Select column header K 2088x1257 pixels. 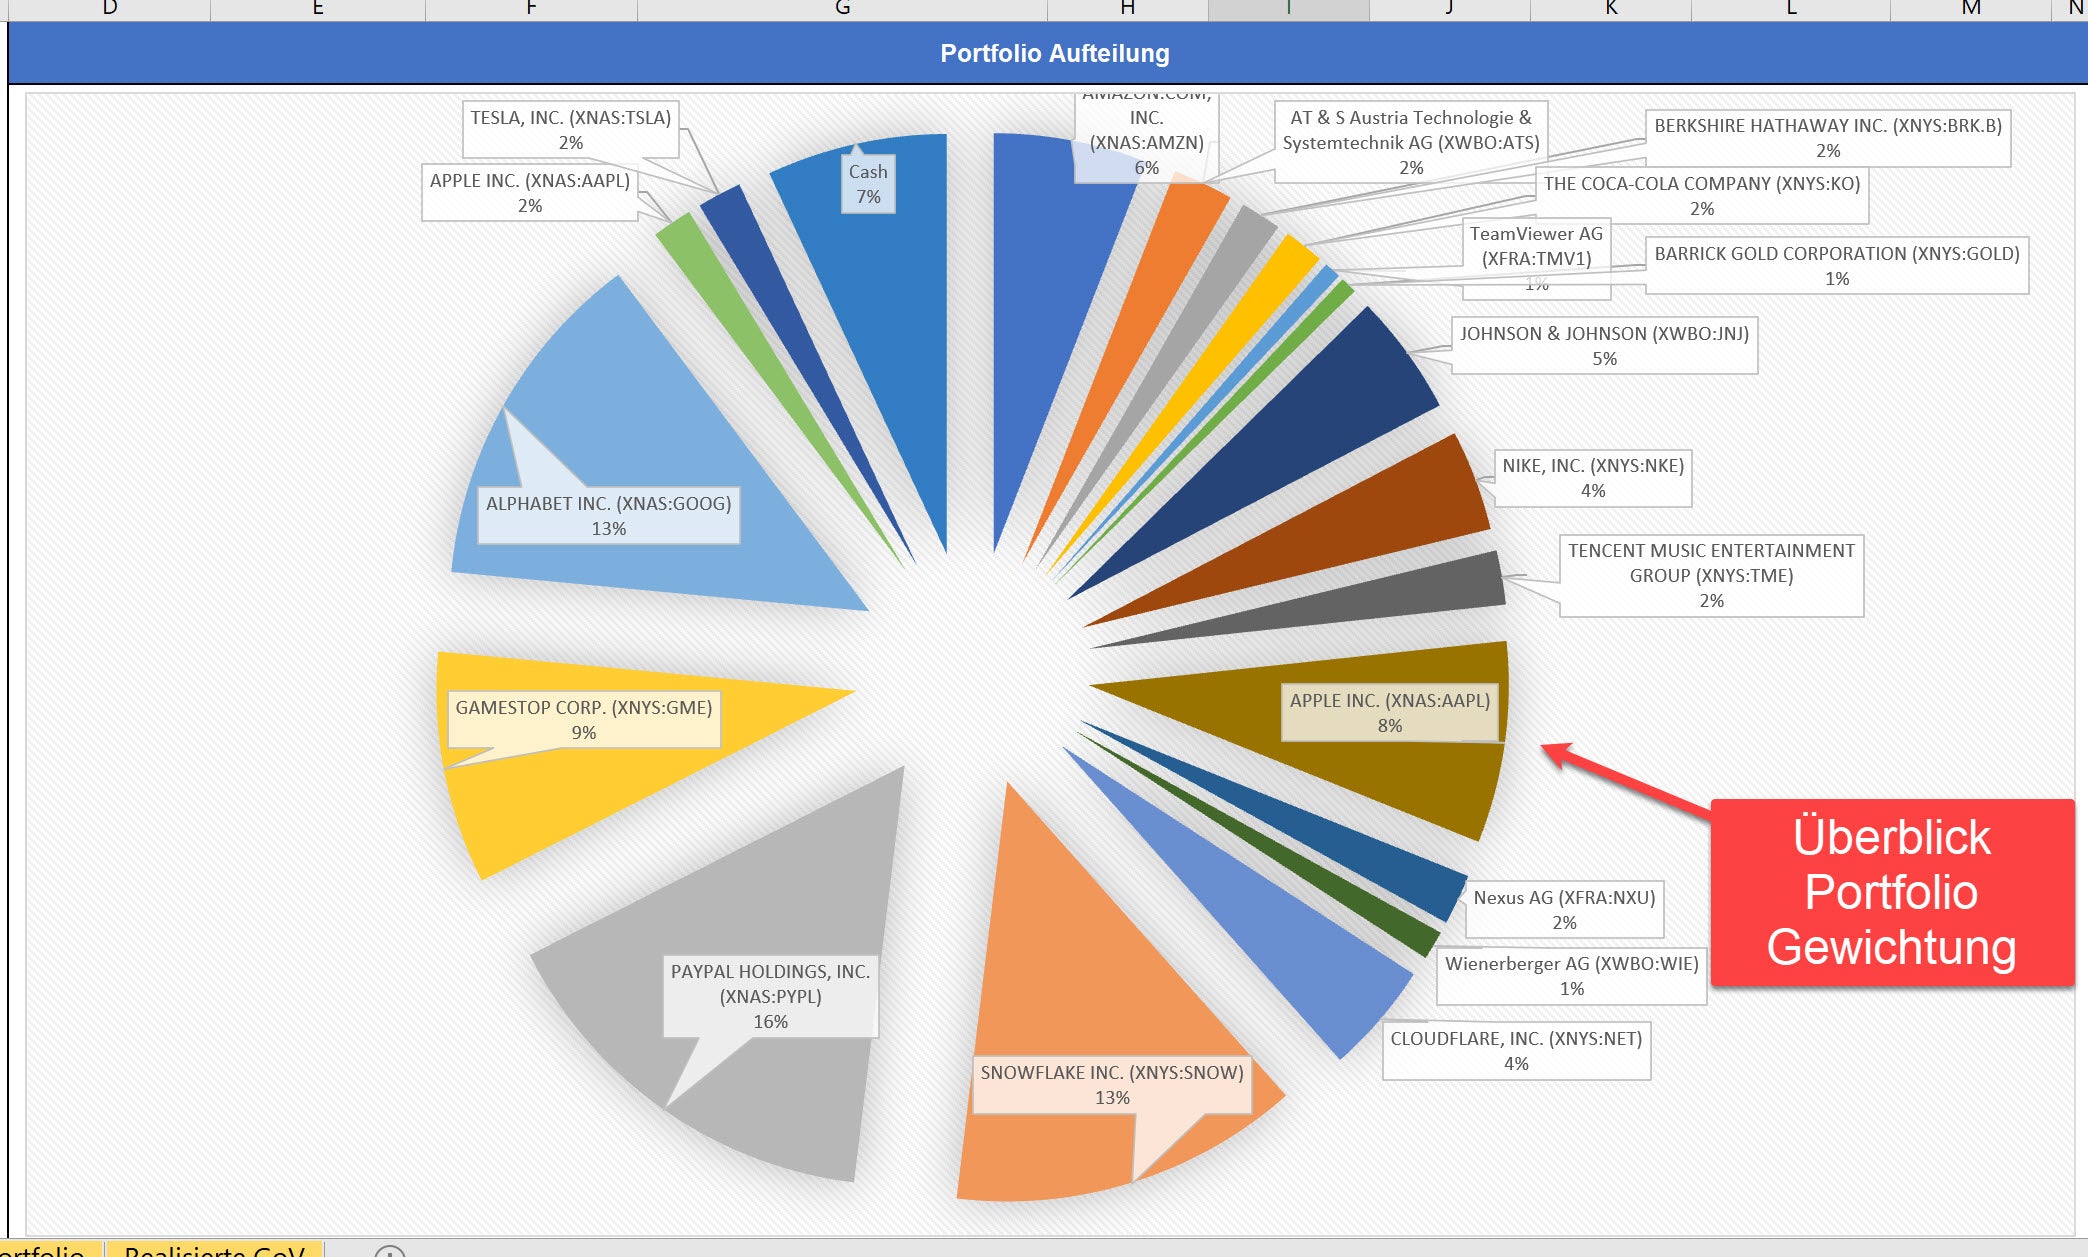click(x=1611, y=9)
